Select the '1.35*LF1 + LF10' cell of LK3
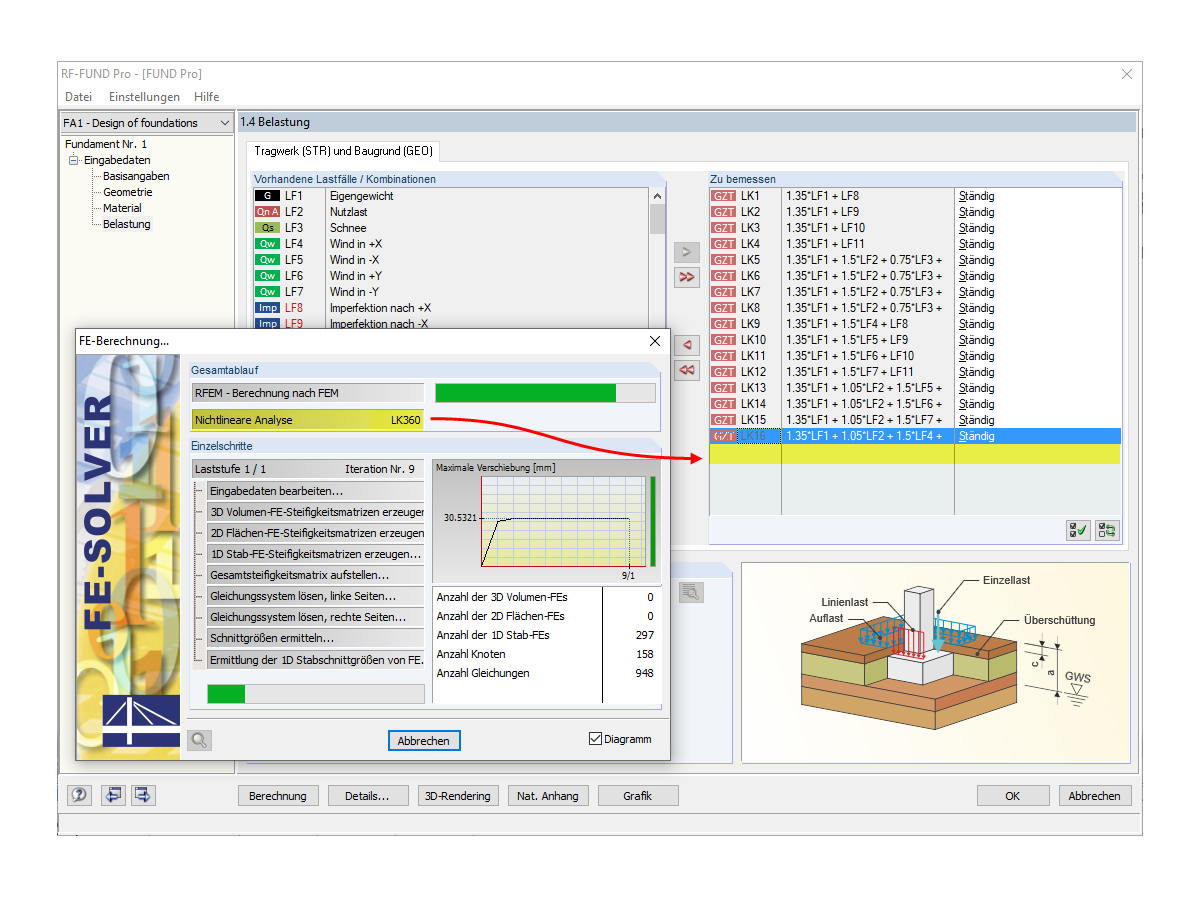Viewport: 1200px width, 900px height. click(867, 228)
